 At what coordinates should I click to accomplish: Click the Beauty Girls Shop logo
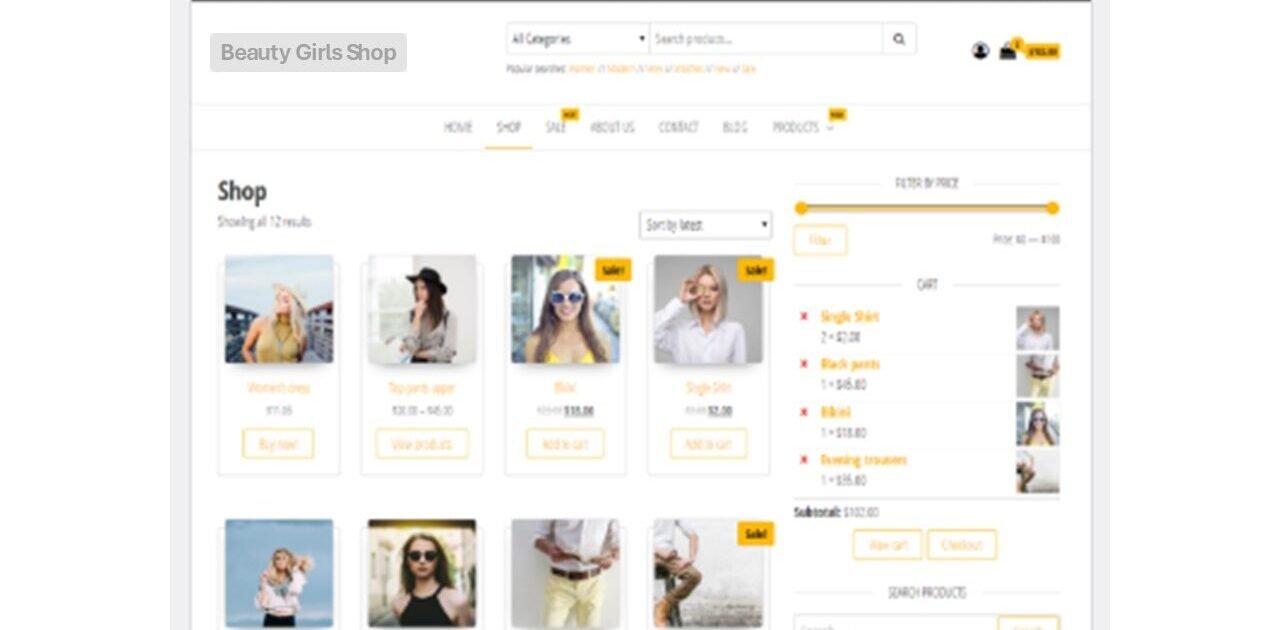pos(308,52)
